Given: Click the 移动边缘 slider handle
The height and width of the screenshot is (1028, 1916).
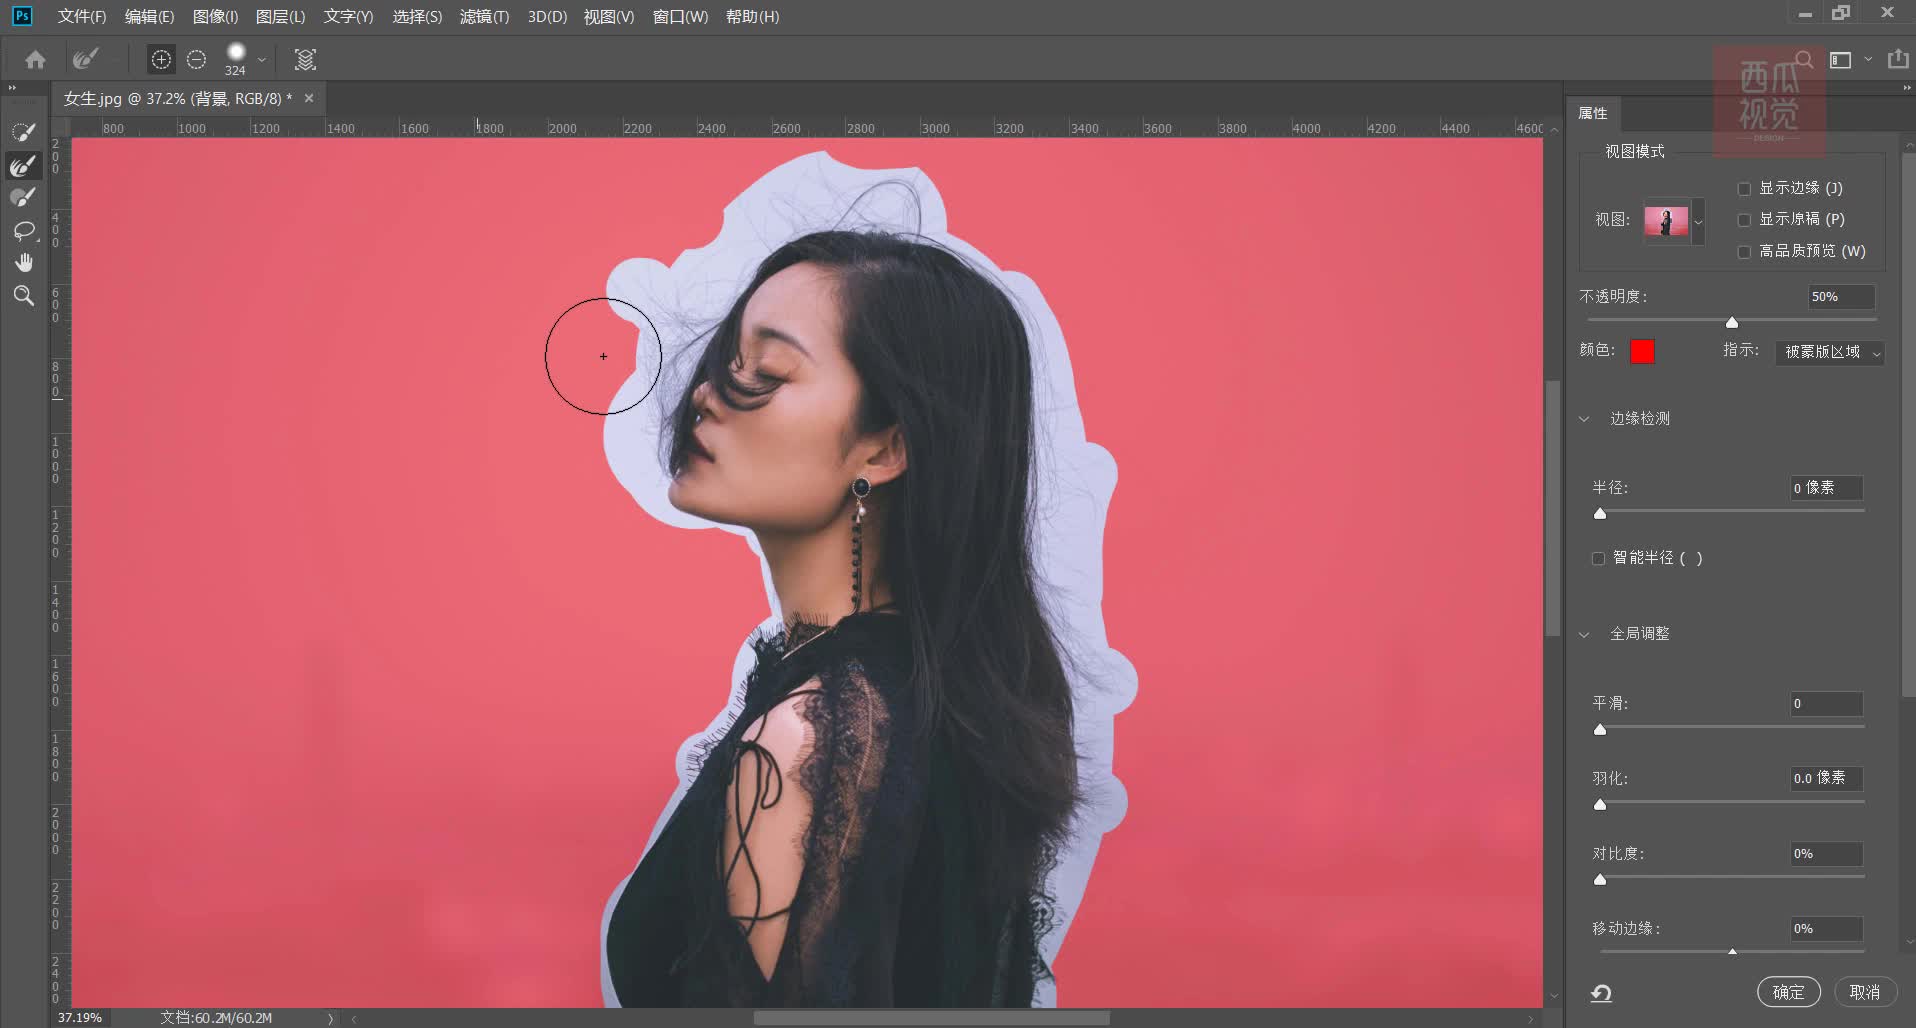Looking at the screenshot, I should [x=1732, y=951].
